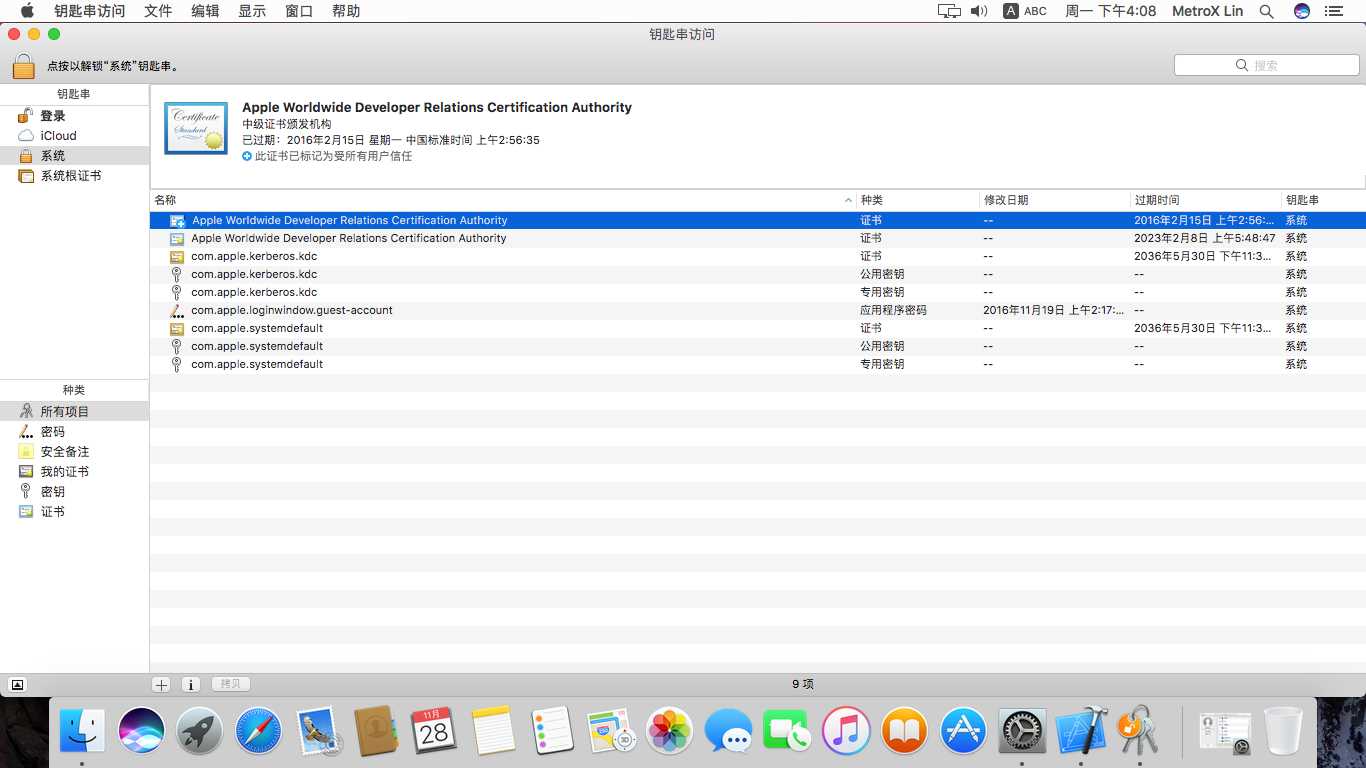Screen dimensions: 1366x768
Task: Select com.apple.loginwindow.guest-account row
Action: (758, 310)
